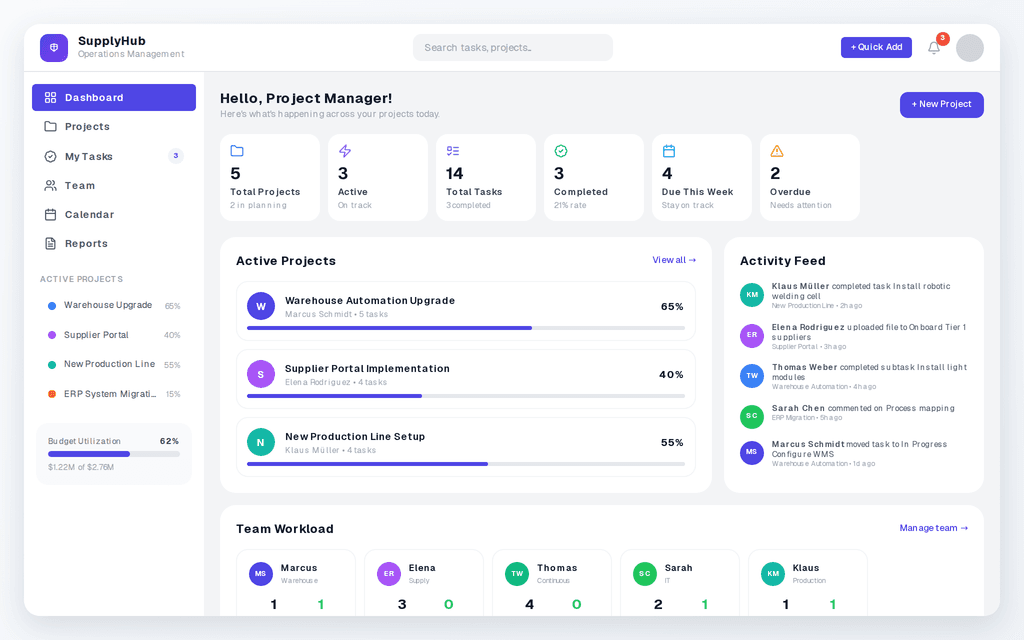Click the Reports document icon
1024x640 pixels.
point(50,244)
